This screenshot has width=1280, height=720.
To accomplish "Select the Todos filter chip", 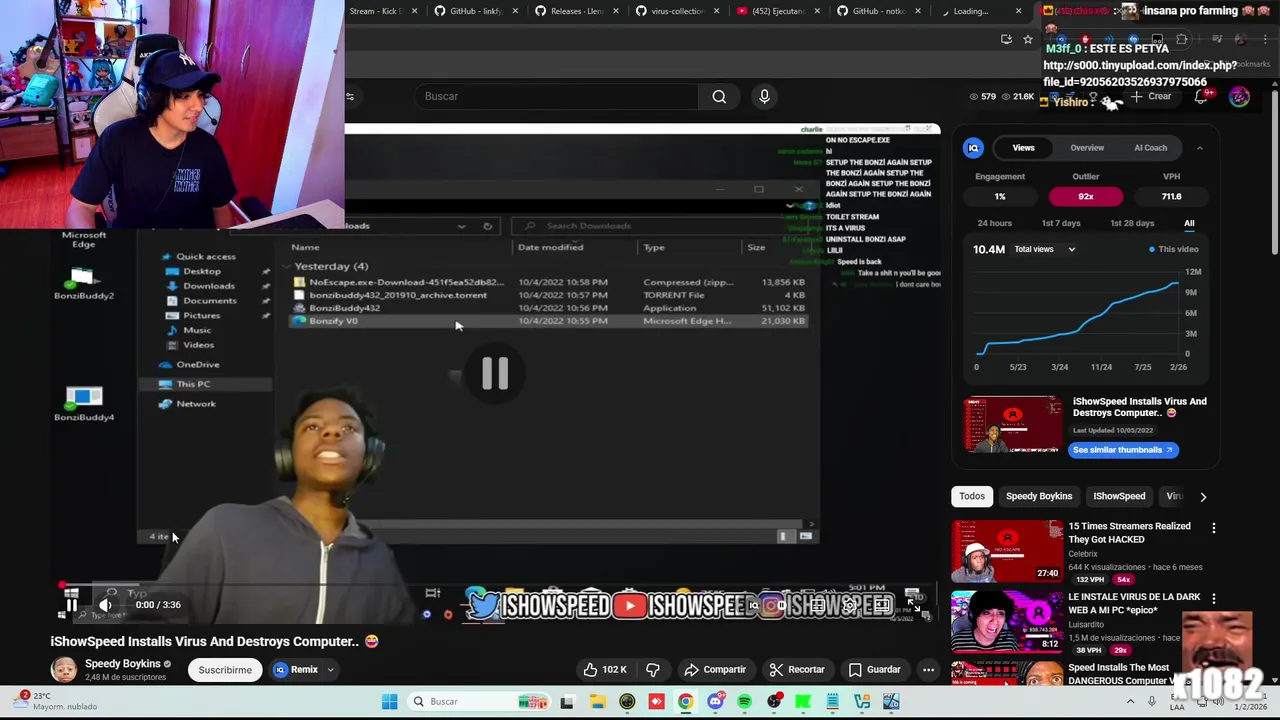I will point(972,496).
